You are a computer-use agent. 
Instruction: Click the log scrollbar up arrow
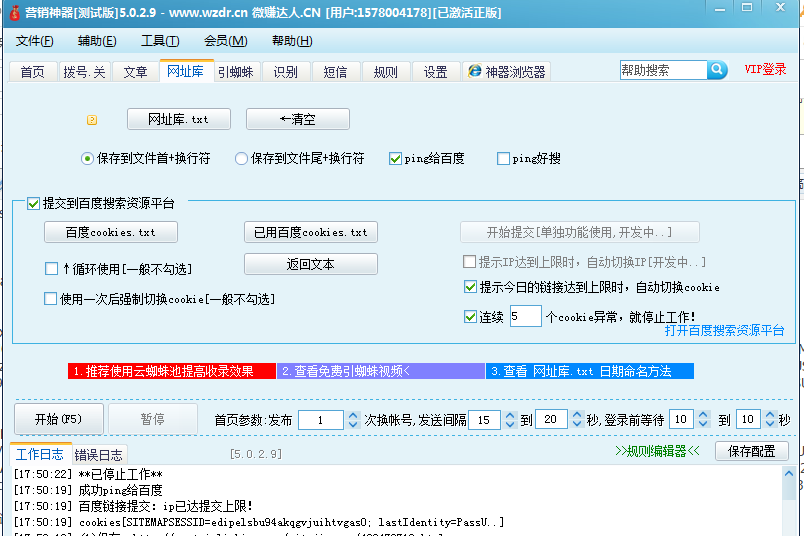pyautogui.click(x=789, y=473)
